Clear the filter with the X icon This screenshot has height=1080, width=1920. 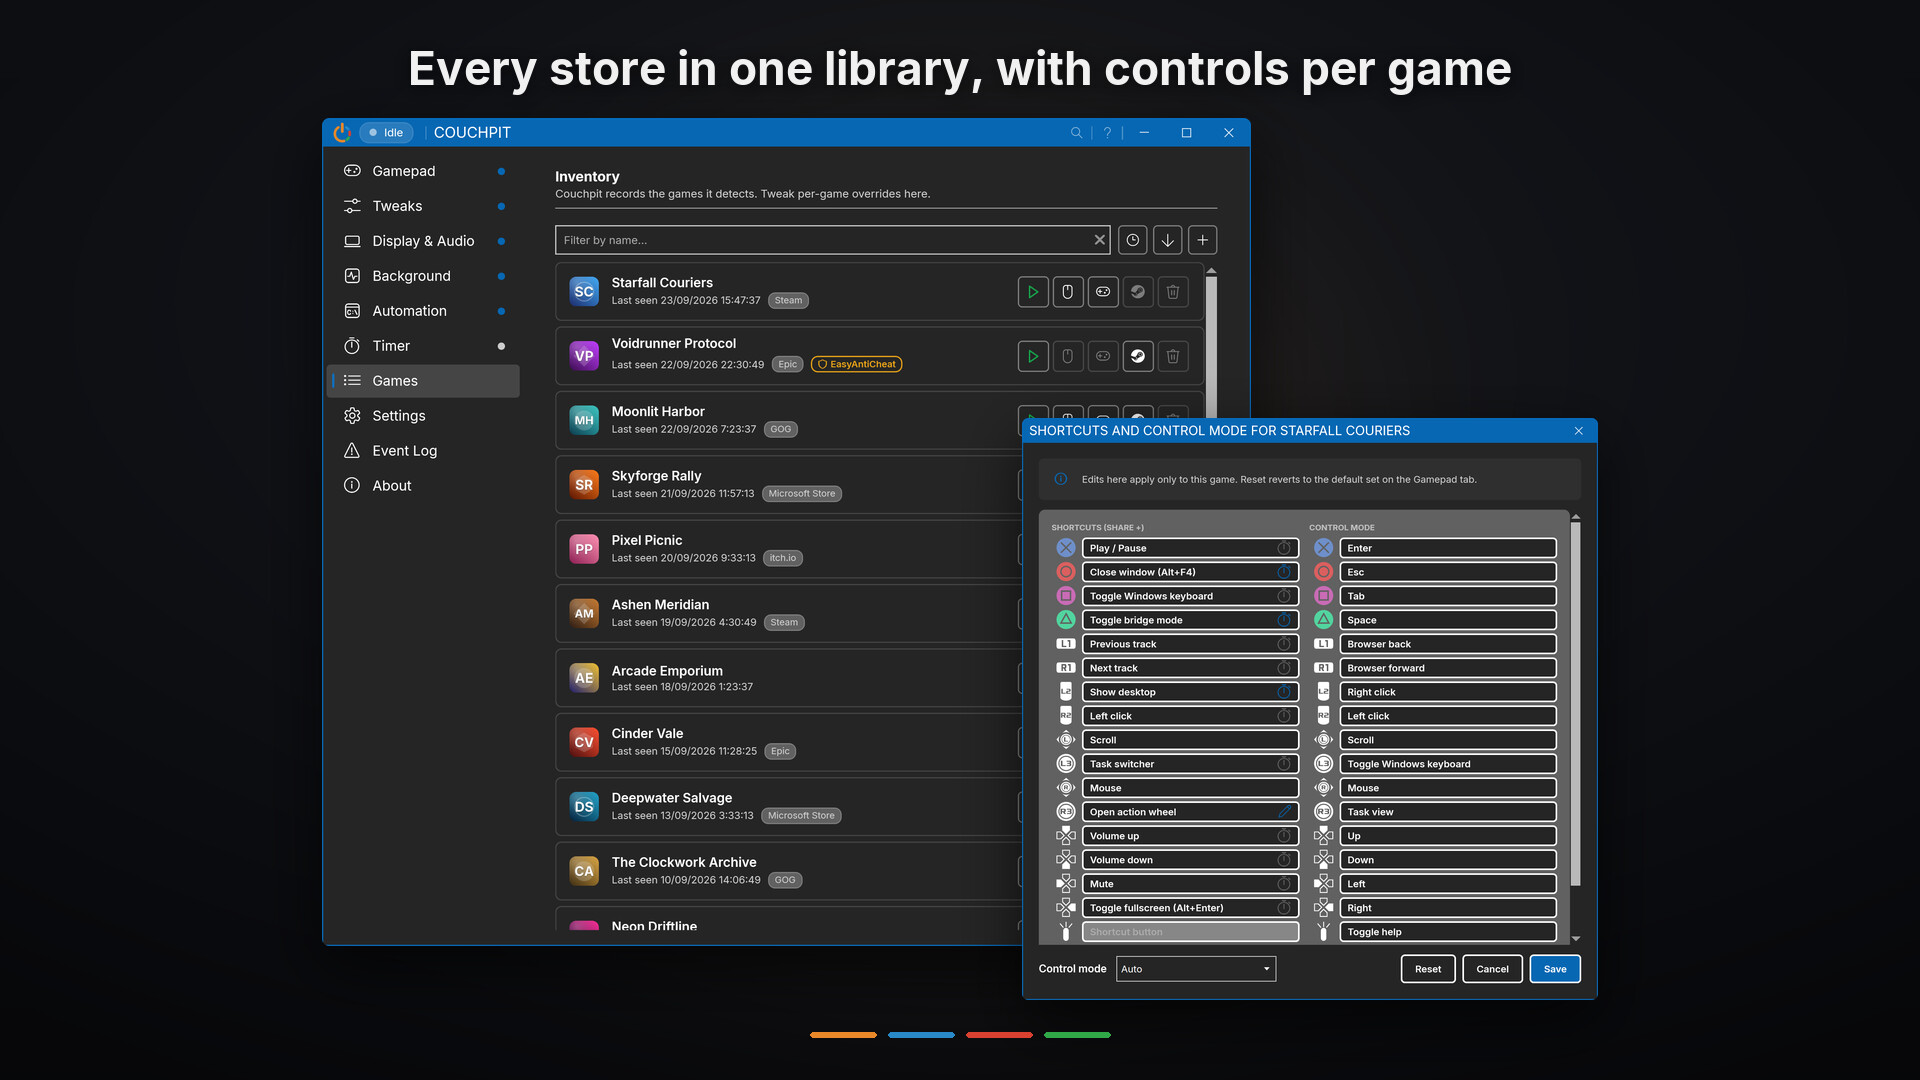point(1100,240)
